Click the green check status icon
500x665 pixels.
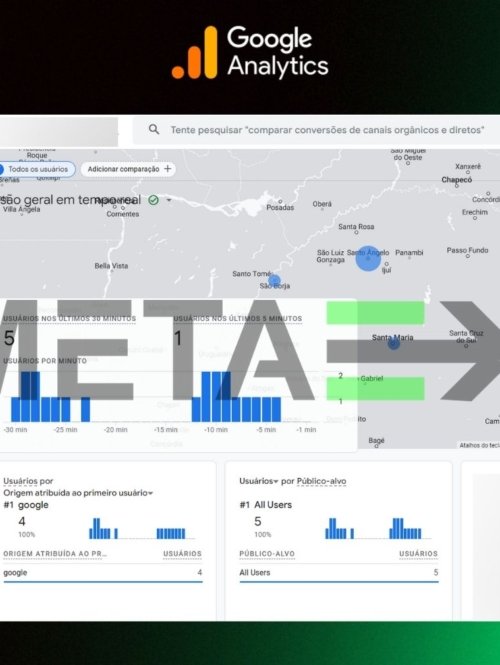[x=154, y=200]
